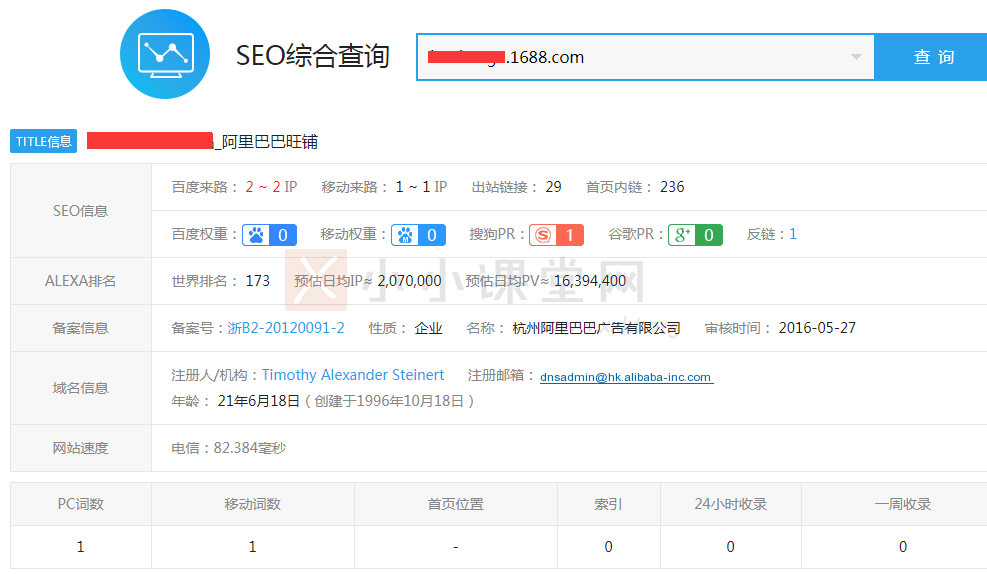Screen dimensions: 987x574
Task: Click the 网站速度 row header
Action: point(81,448)
